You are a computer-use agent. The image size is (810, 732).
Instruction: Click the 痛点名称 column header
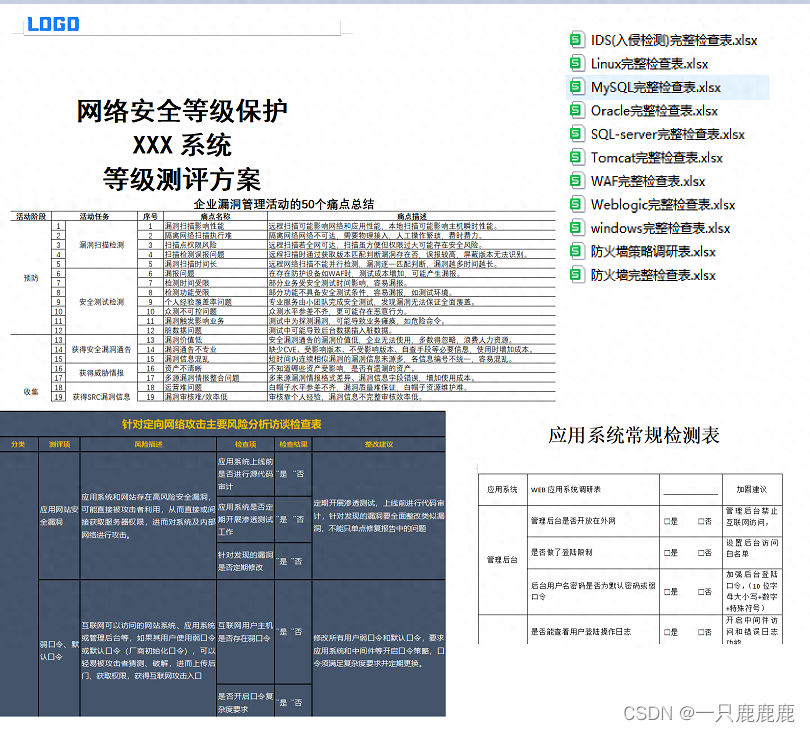coord(215,216)
